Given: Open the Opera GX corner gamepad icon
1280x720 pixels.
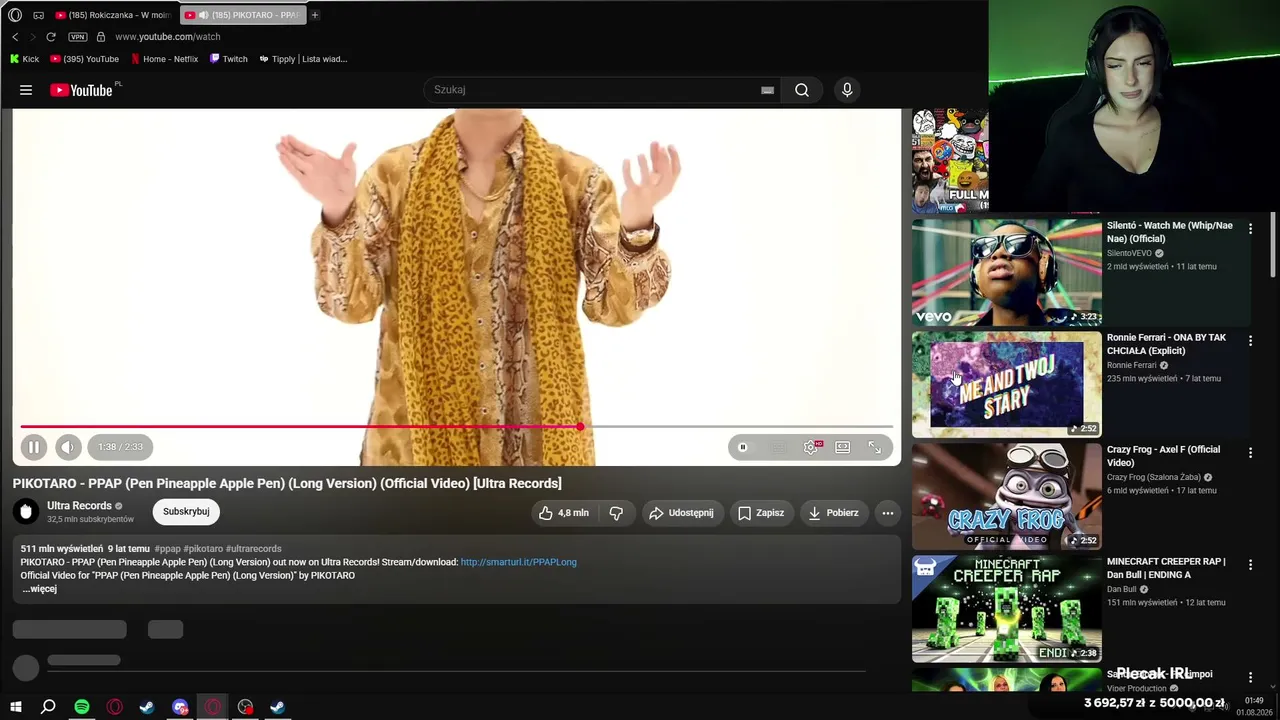Looking at the screenshot, I should (x=38, y=15).
